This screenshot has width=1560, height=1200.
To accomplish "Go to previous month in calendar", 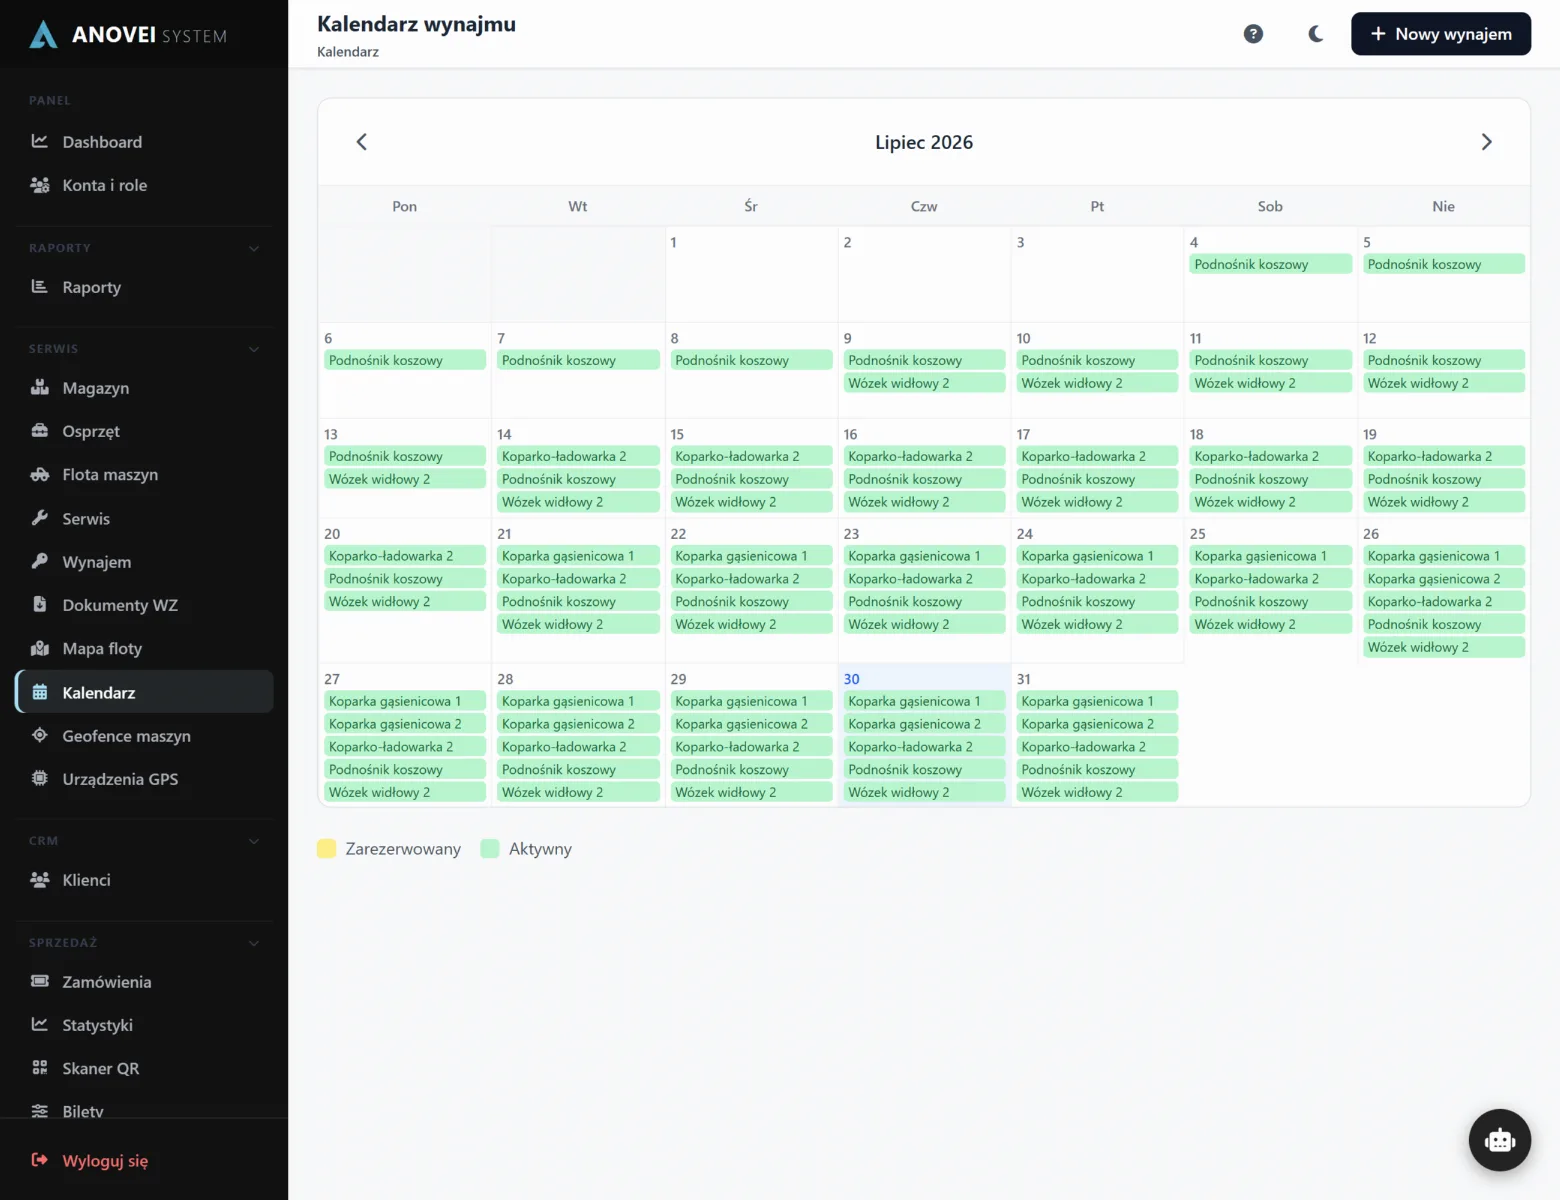I will coord(362,142).
